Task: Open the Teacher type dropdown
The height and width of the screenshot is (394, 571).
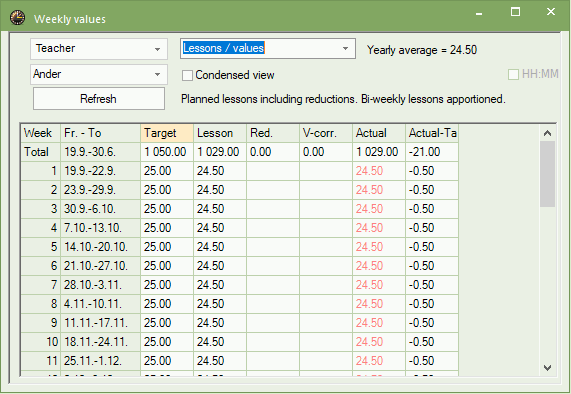Action: 99,49
